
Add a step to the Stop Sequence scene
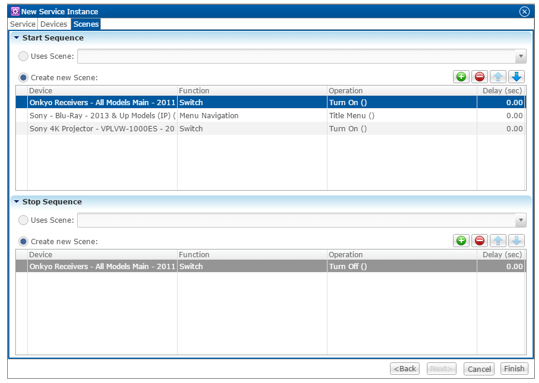[461, 241]
